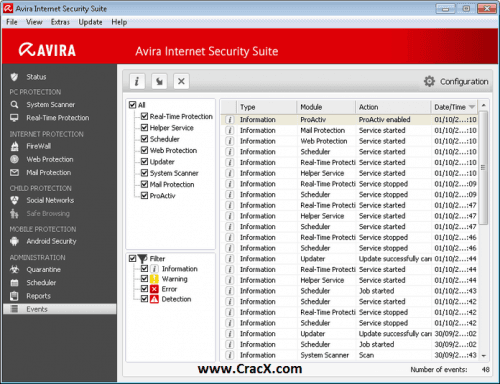Select Android Security in the sidebar

pyautogui.click(x=51, y=241)
